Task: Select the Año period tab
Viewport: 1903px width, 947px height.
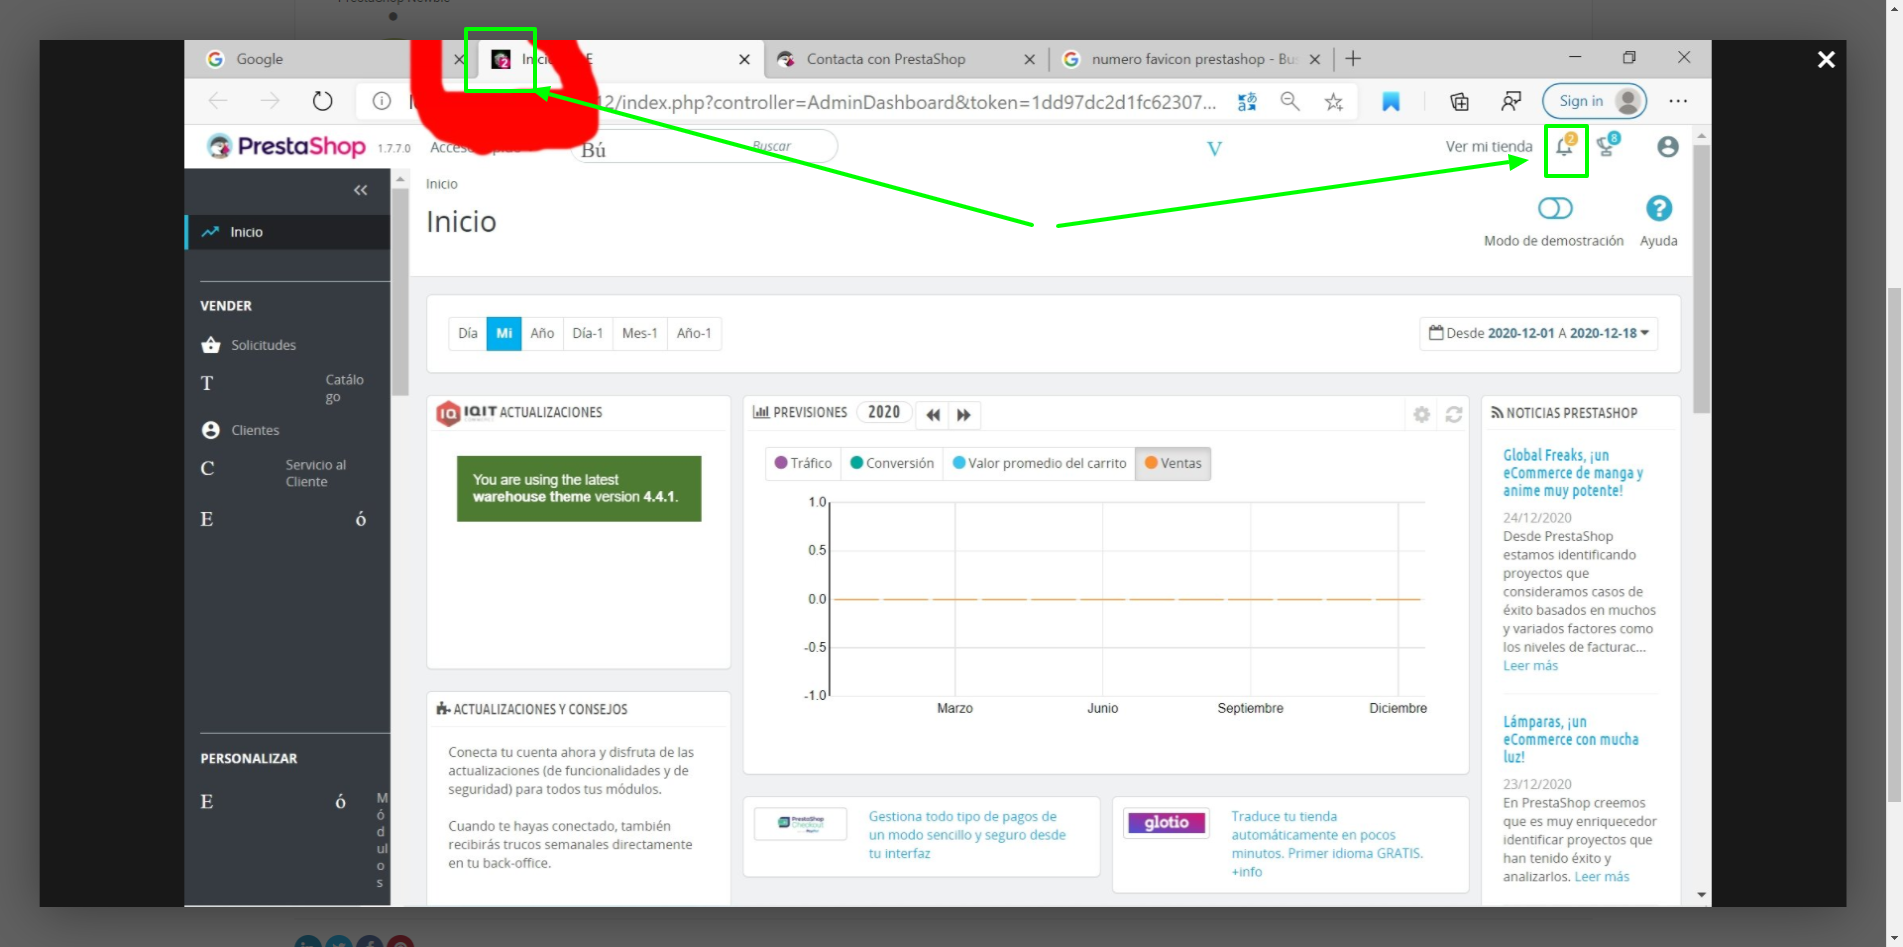Action: (542, 333)
